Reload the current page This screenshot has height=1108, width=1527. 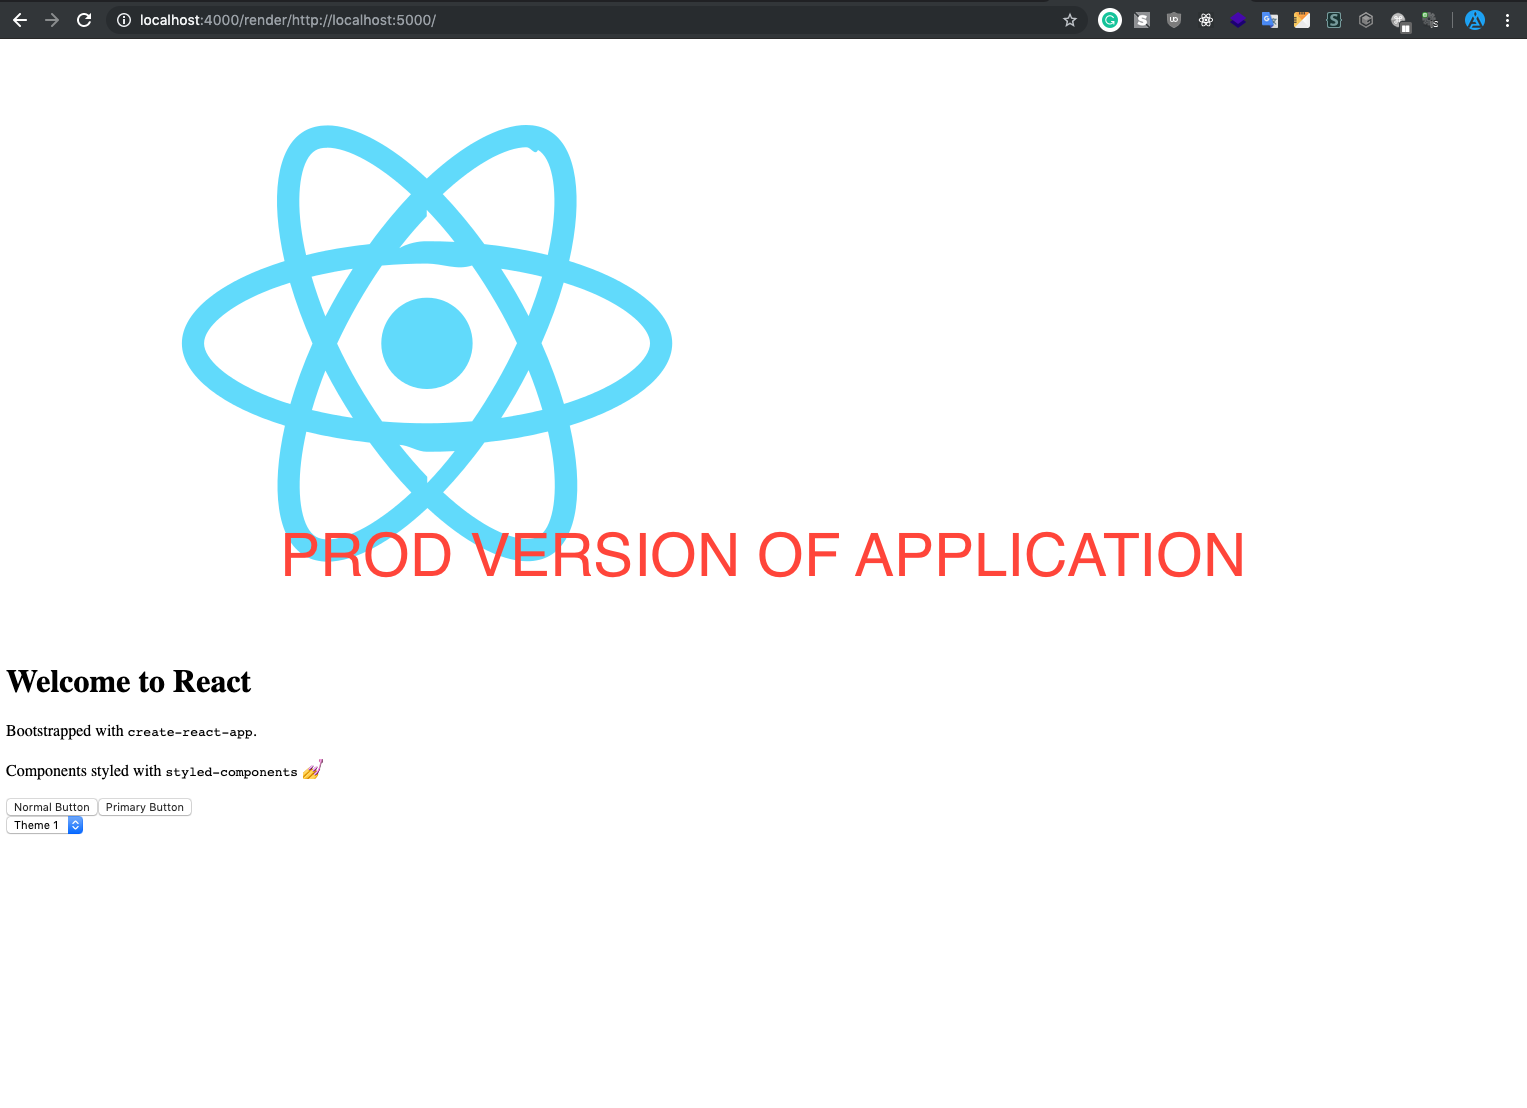(x=84, y=19)
